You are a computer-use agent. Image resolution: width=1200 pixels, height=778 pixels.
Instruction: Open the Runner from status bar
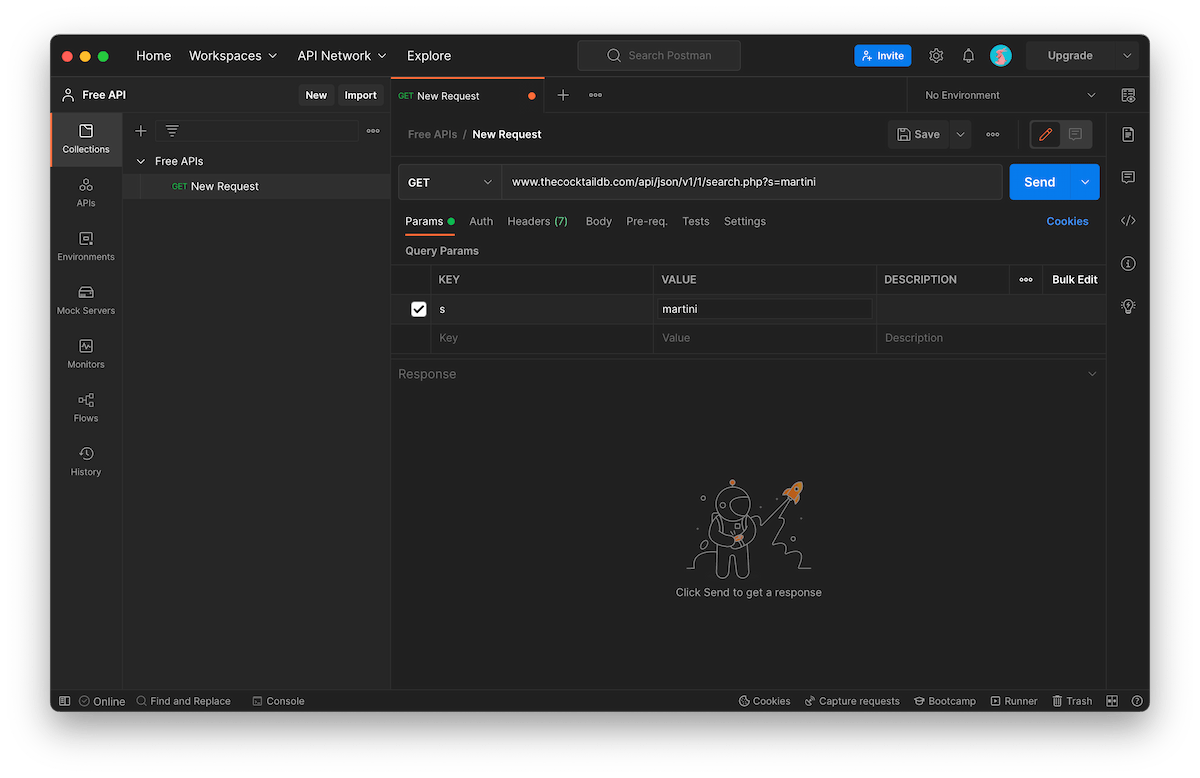coord(1014,701)
